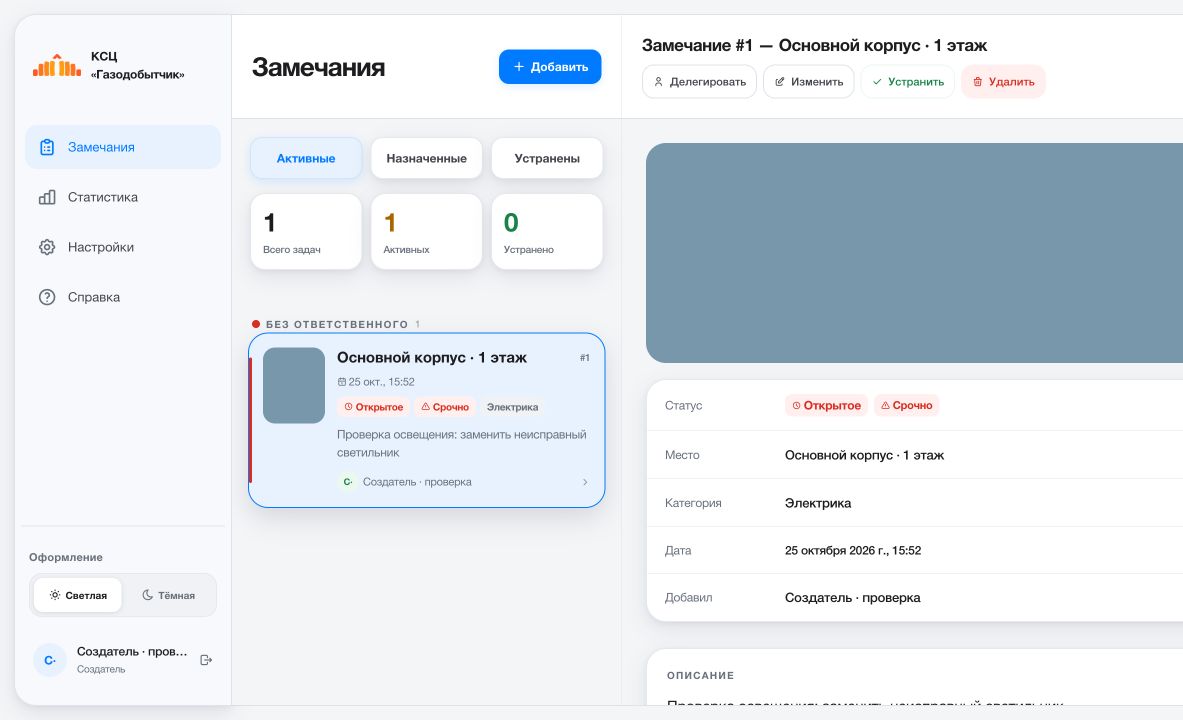
Task: Click the Открытое badge in the task card
Action: point(373,407)
